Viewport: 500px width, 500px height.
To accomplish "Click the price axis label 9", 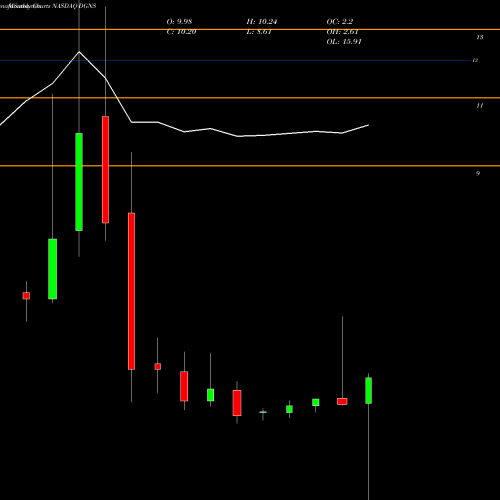I will [478, 173].
